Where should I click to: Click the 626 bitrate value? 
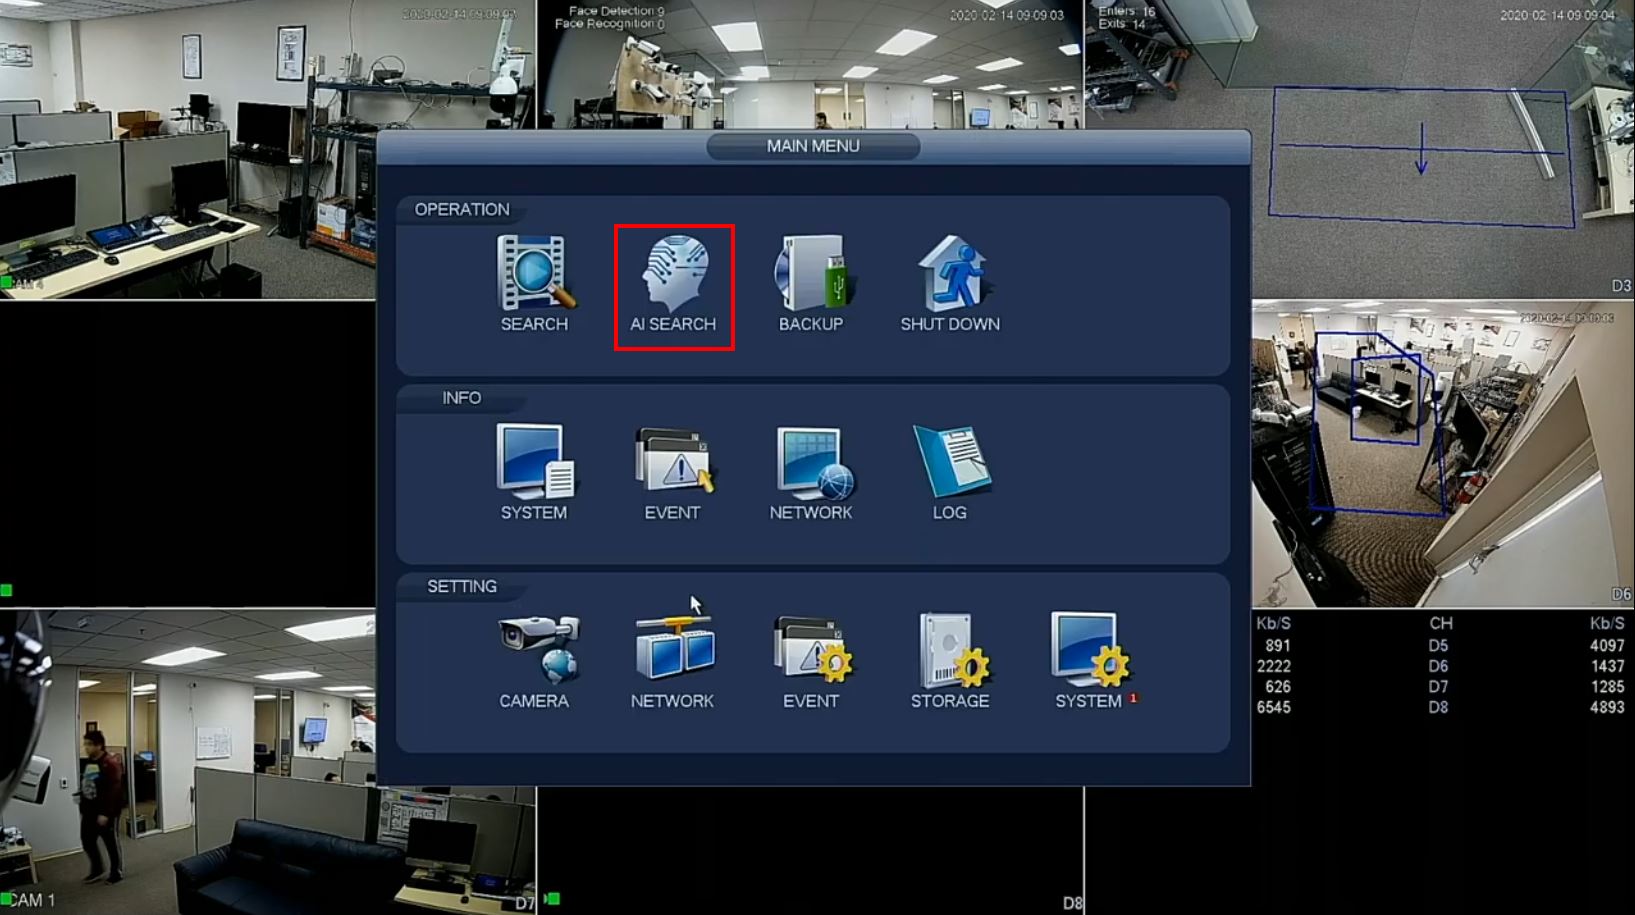coord(1277,687)
